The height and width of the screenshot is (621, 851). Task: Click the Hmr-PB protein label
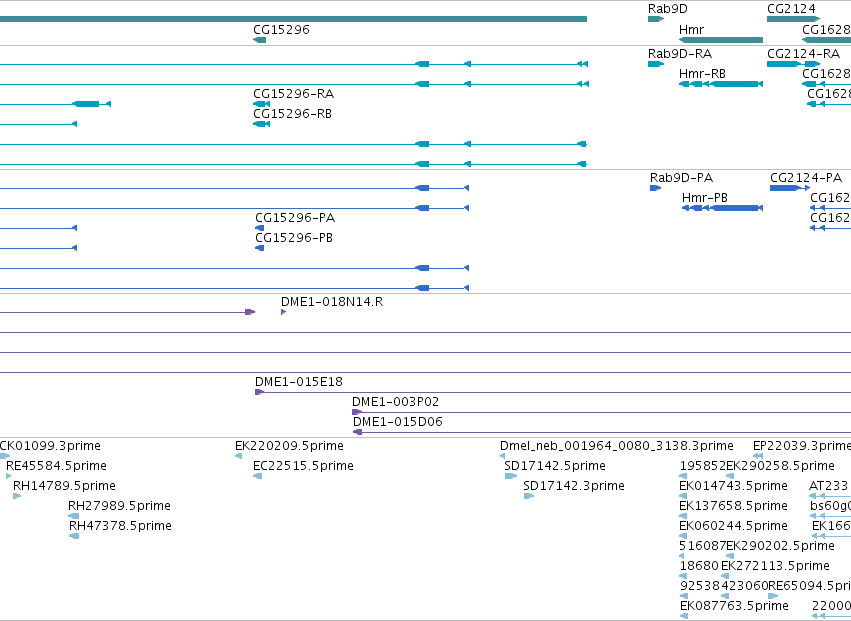click(x=704, y=198)
